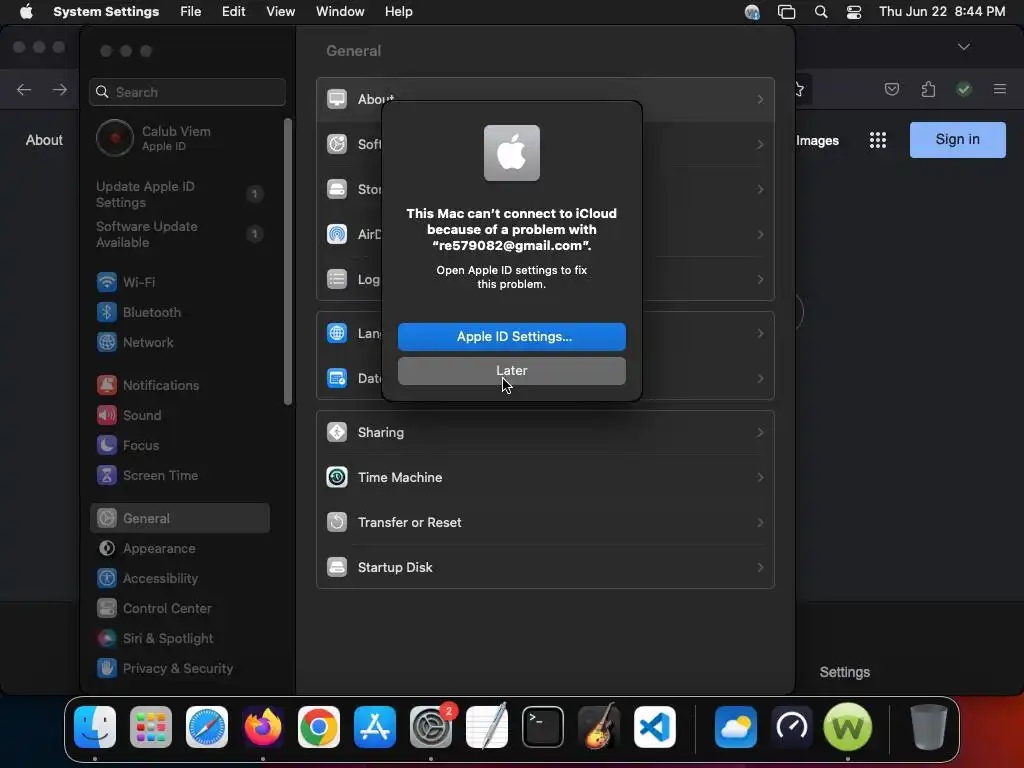Open the Startup Disk row

(545, 568)
